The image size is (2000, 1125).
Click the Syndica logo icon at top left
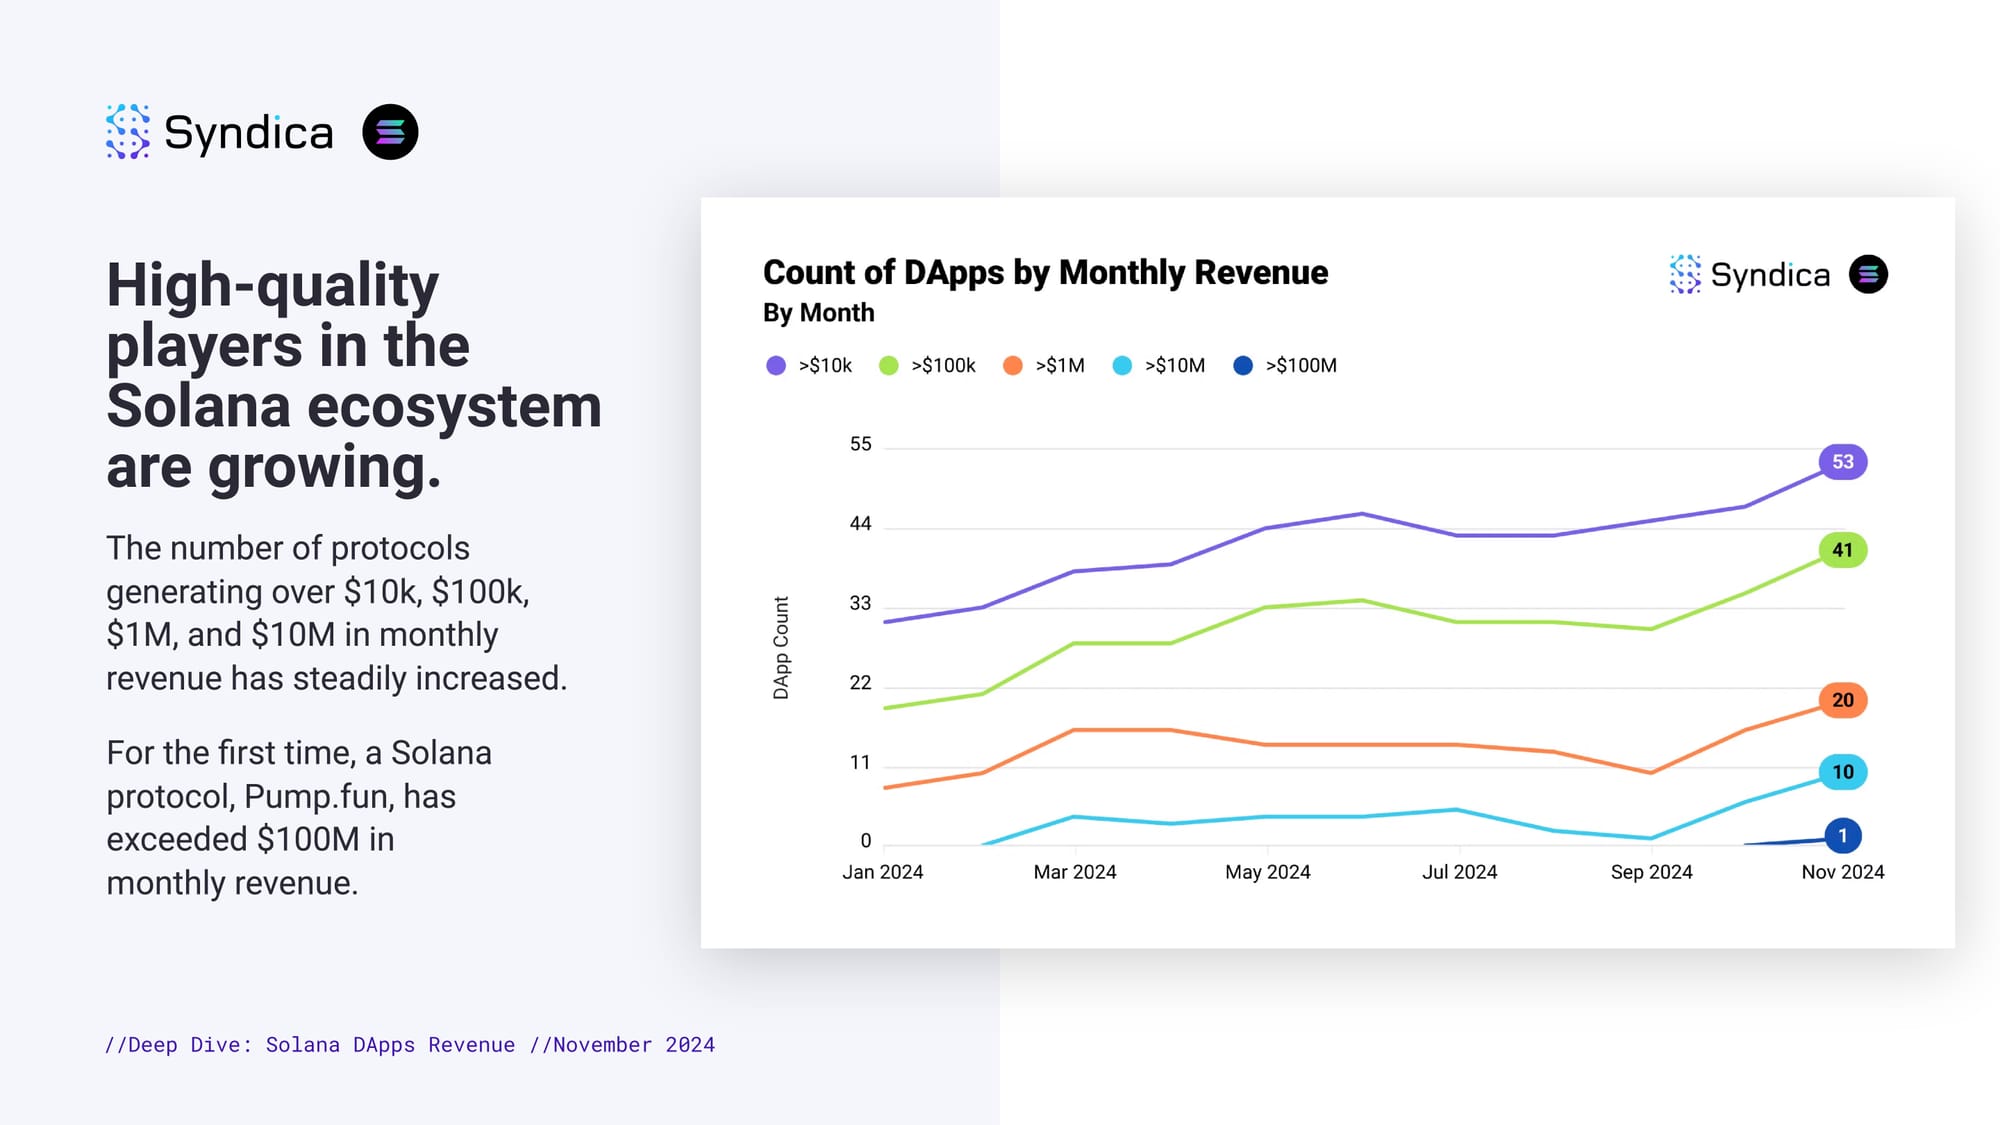(128, 132)
